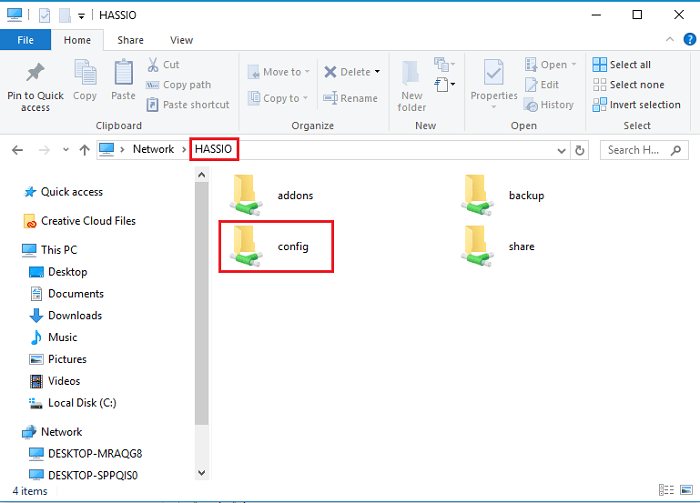Screen dimensions: 700x503
Task: Click Invert selection in the ribbon
Action: point(636,105)
